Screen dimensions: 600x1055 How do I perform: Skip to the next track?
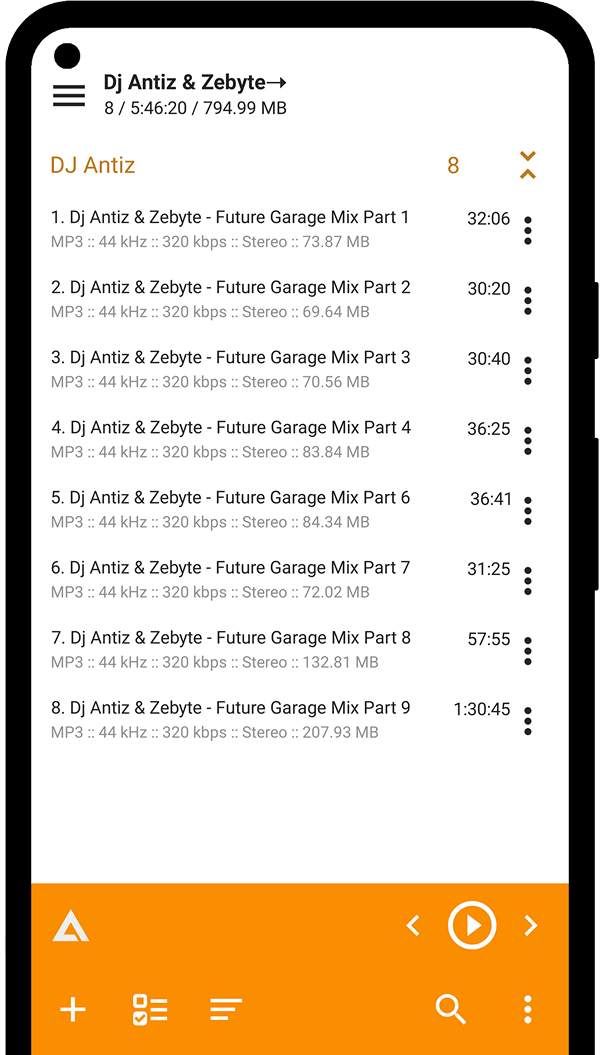click(531, 925)
